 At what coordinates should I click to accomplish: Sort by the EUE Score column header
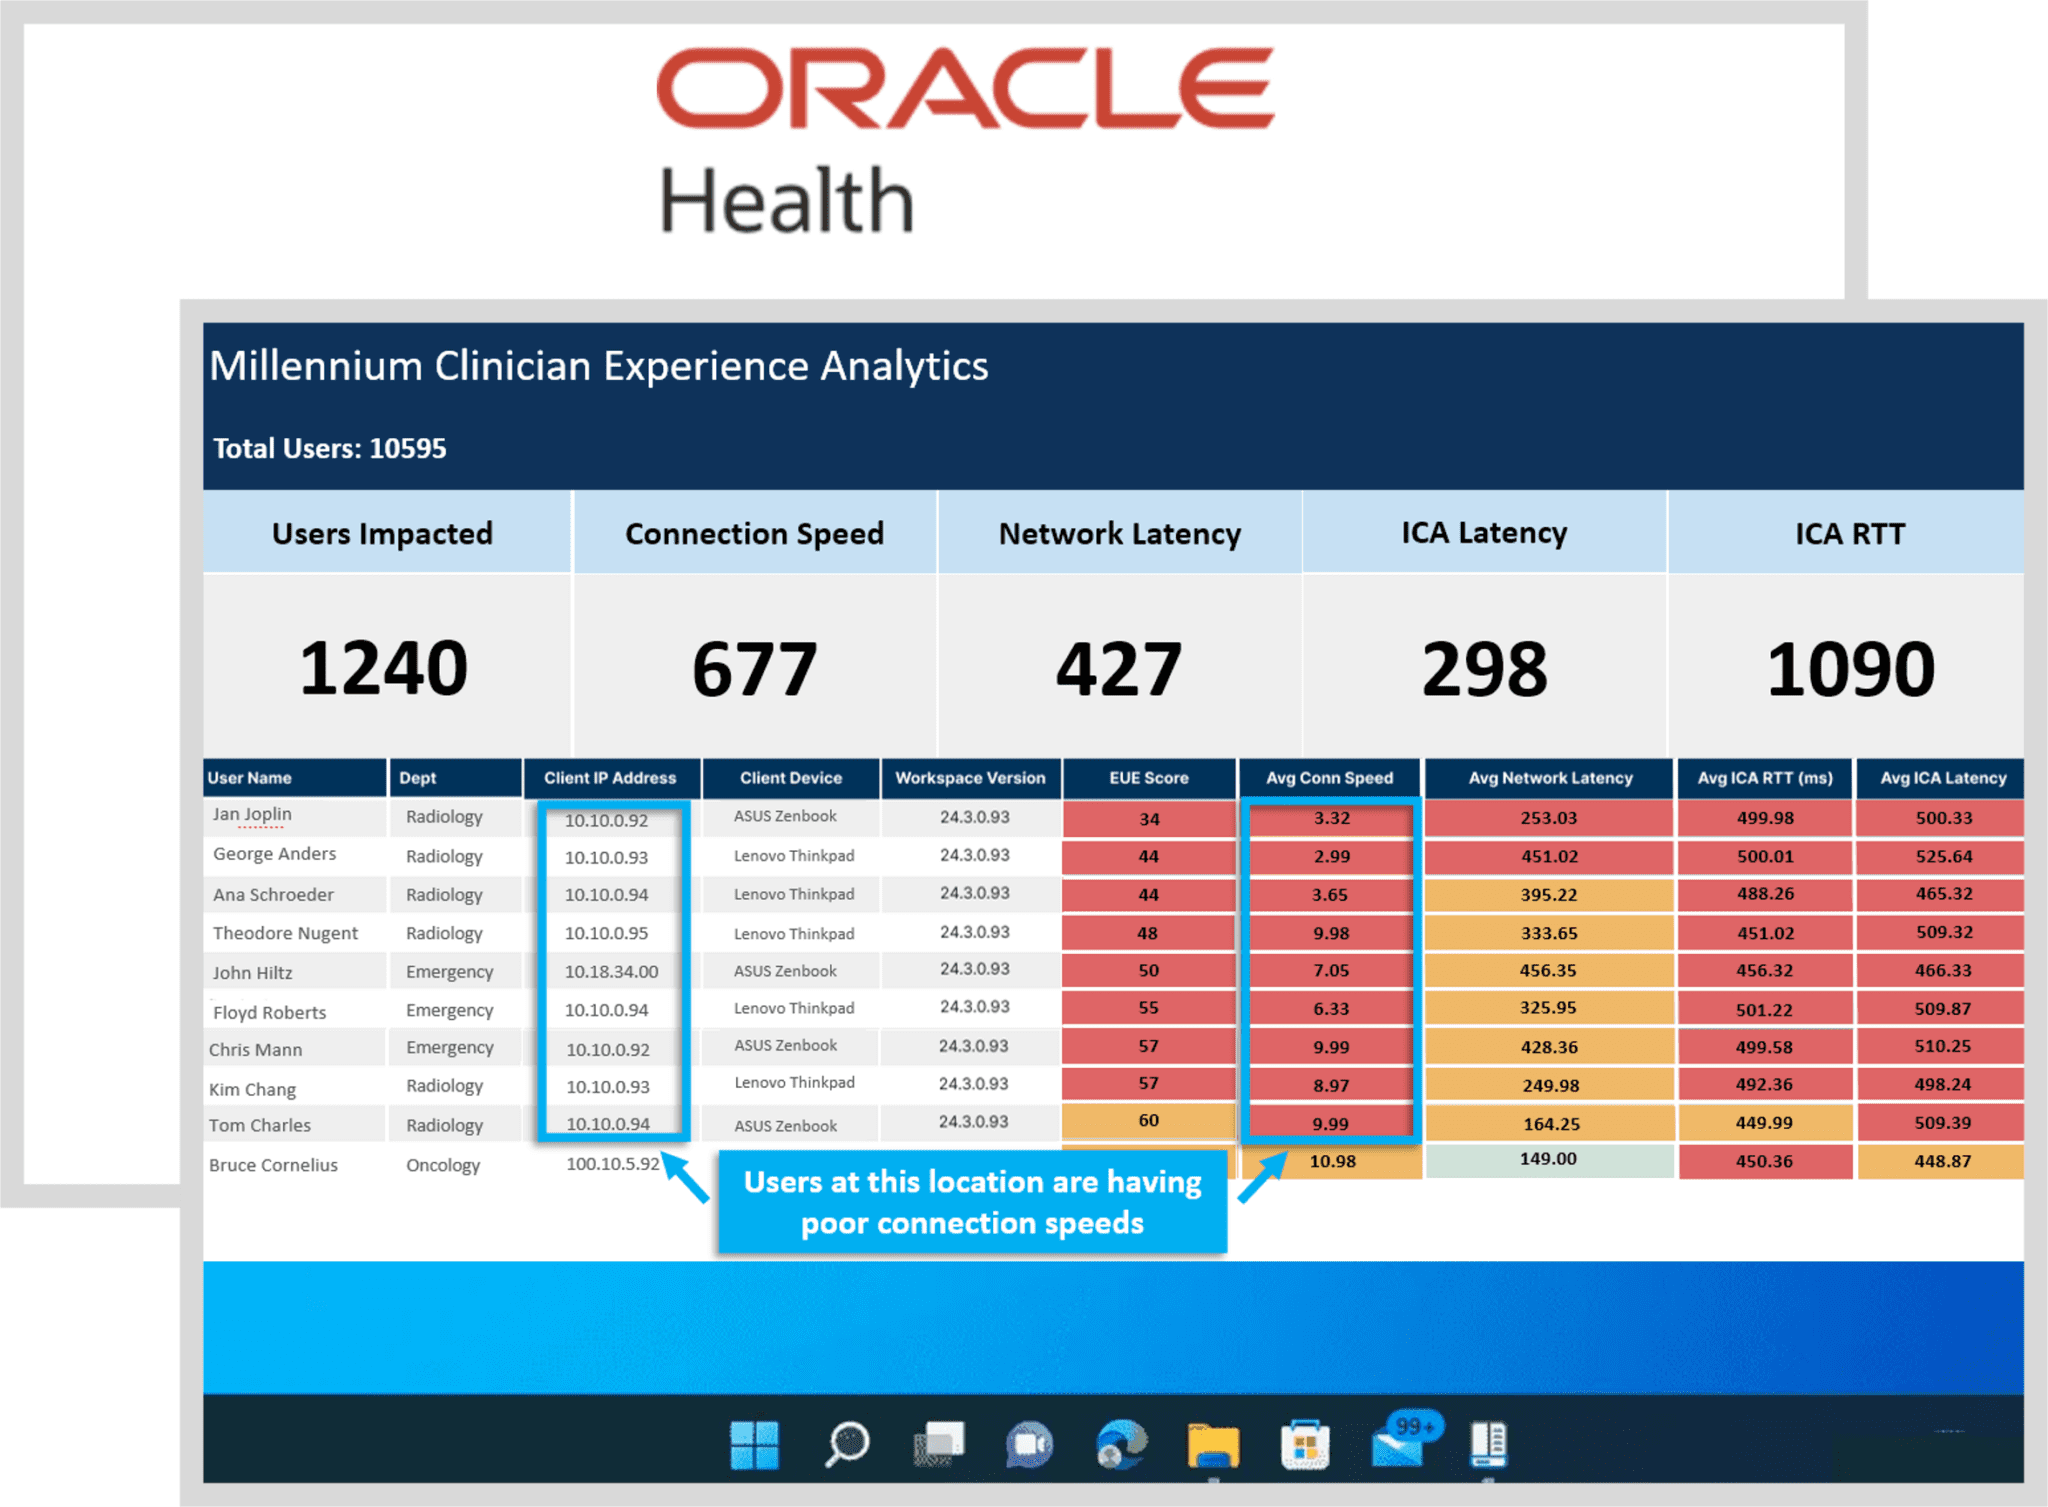[1148, 778]
